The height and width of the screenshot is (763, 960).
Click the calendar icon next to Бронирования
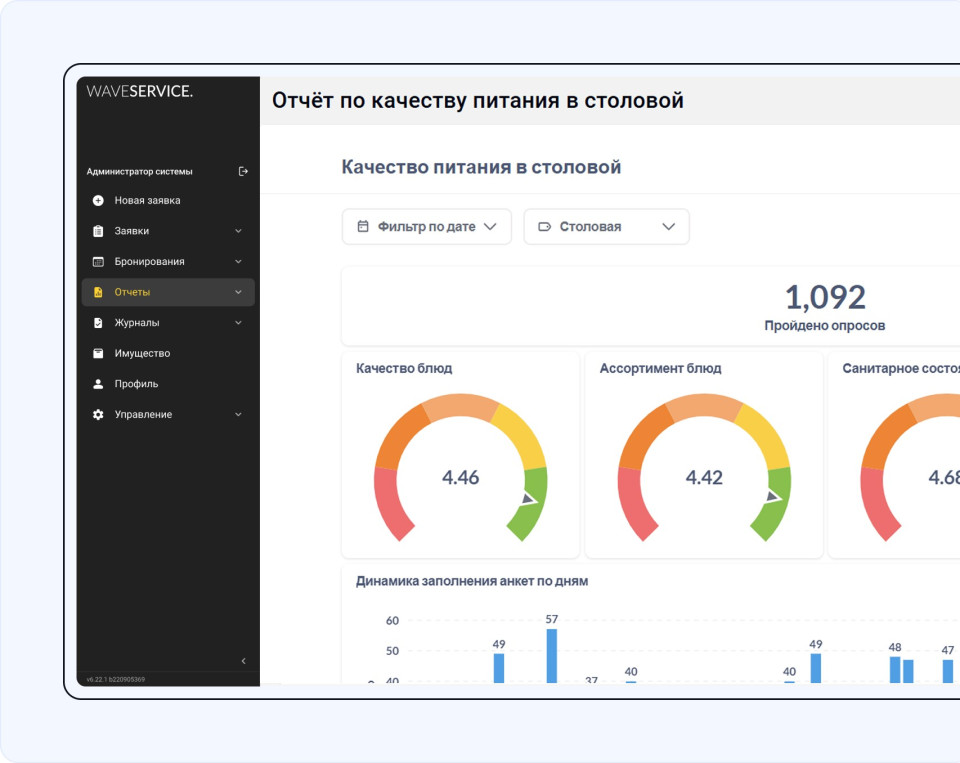[98, 262]
